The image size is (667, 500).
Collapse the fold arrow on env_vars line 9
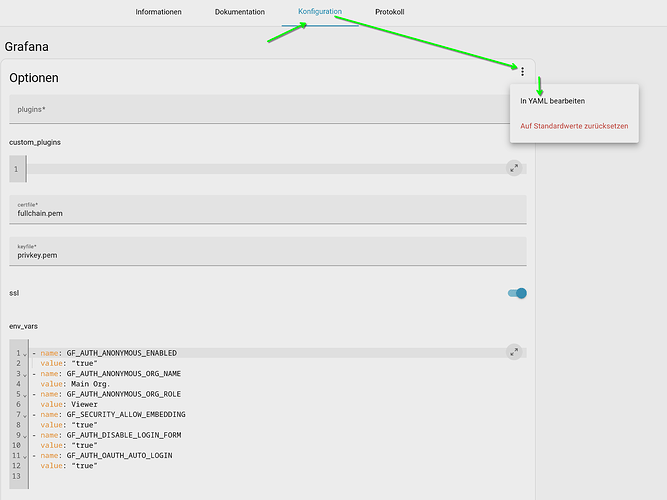click(x=25, y=435)
